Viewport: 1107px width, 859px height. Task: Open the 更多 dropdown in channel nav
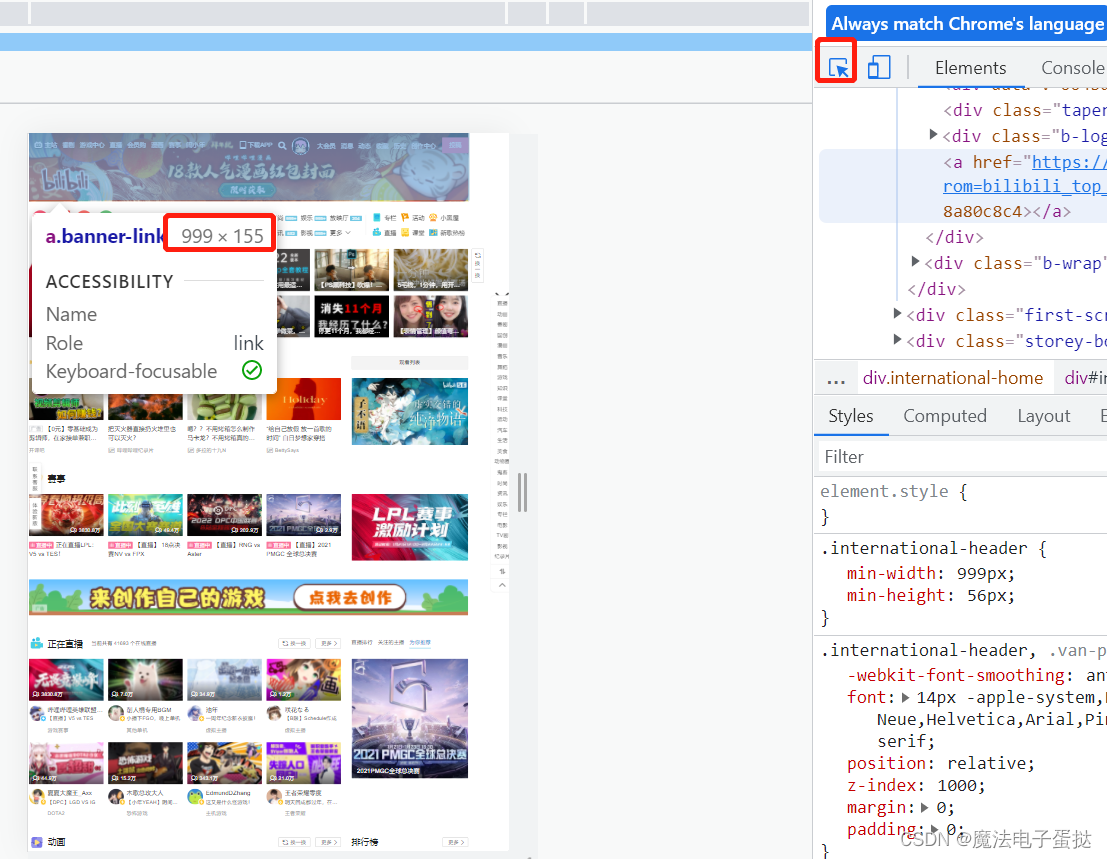(340, 232)
